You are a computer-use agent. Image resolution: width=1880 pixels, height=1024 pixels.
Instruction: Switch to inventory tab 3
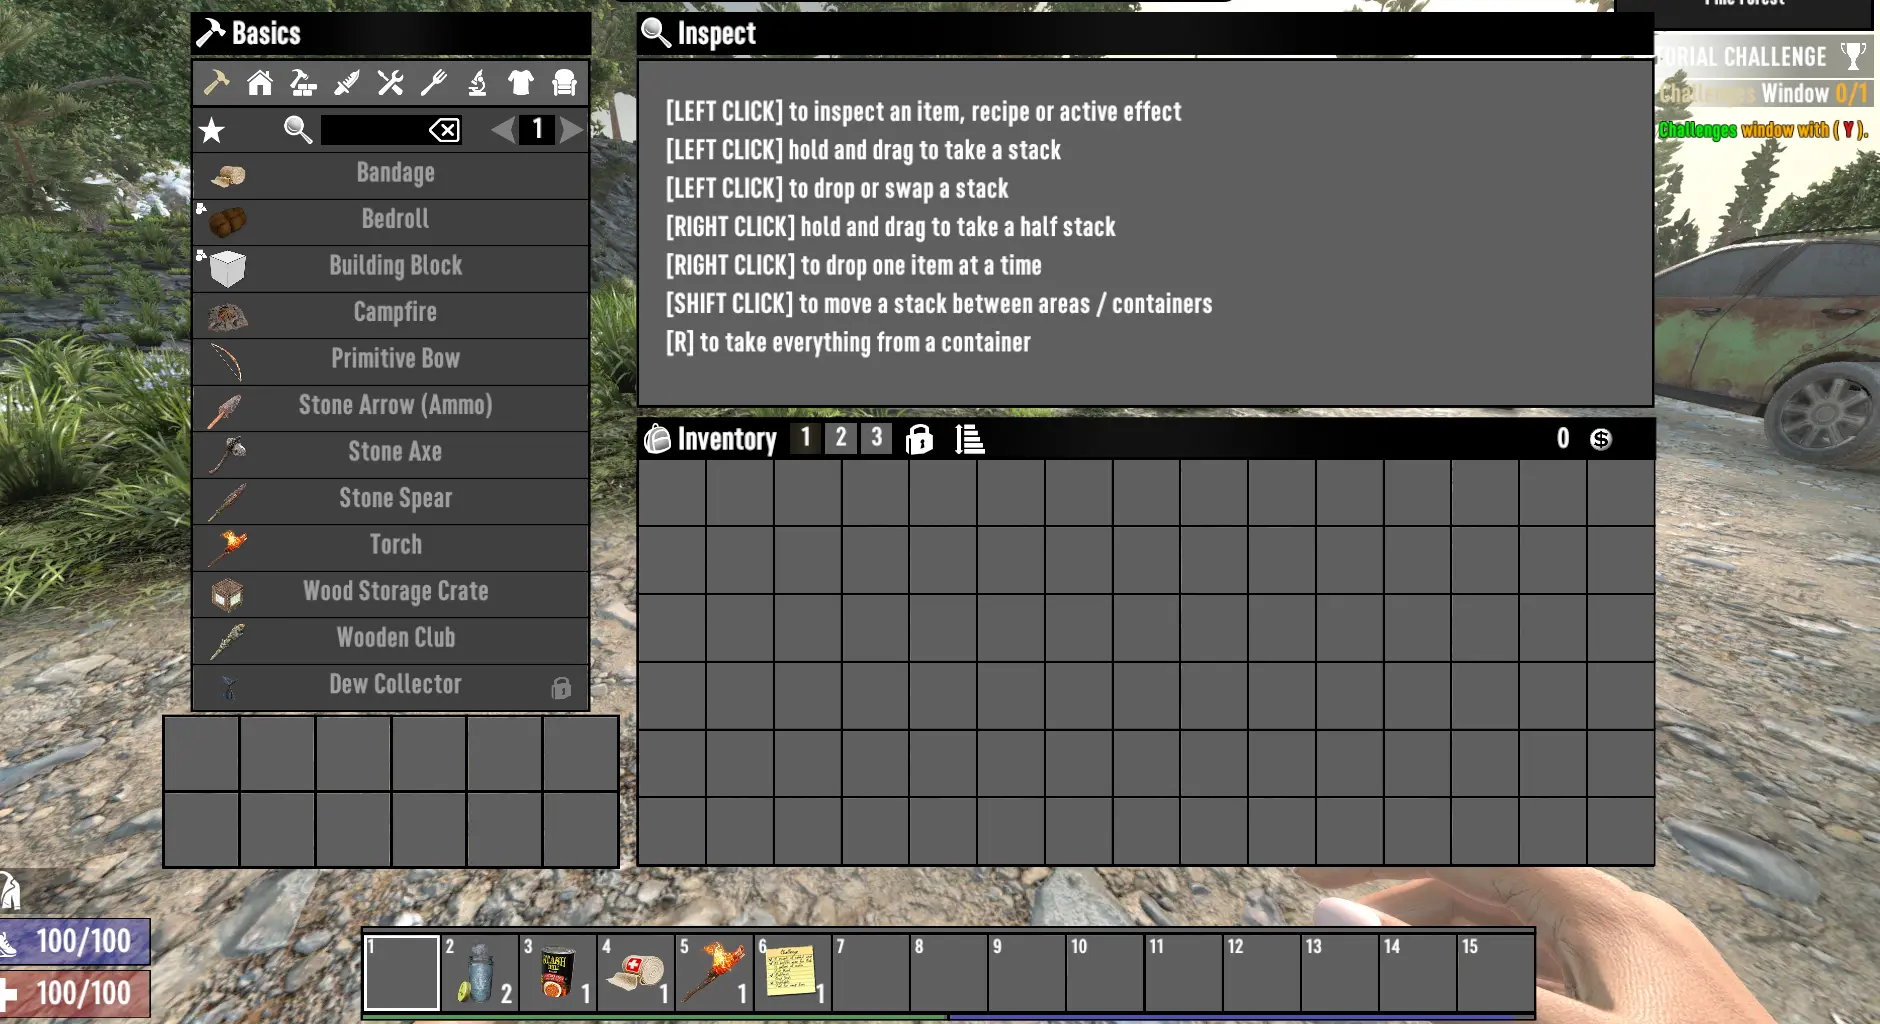[x=876, y=437]
